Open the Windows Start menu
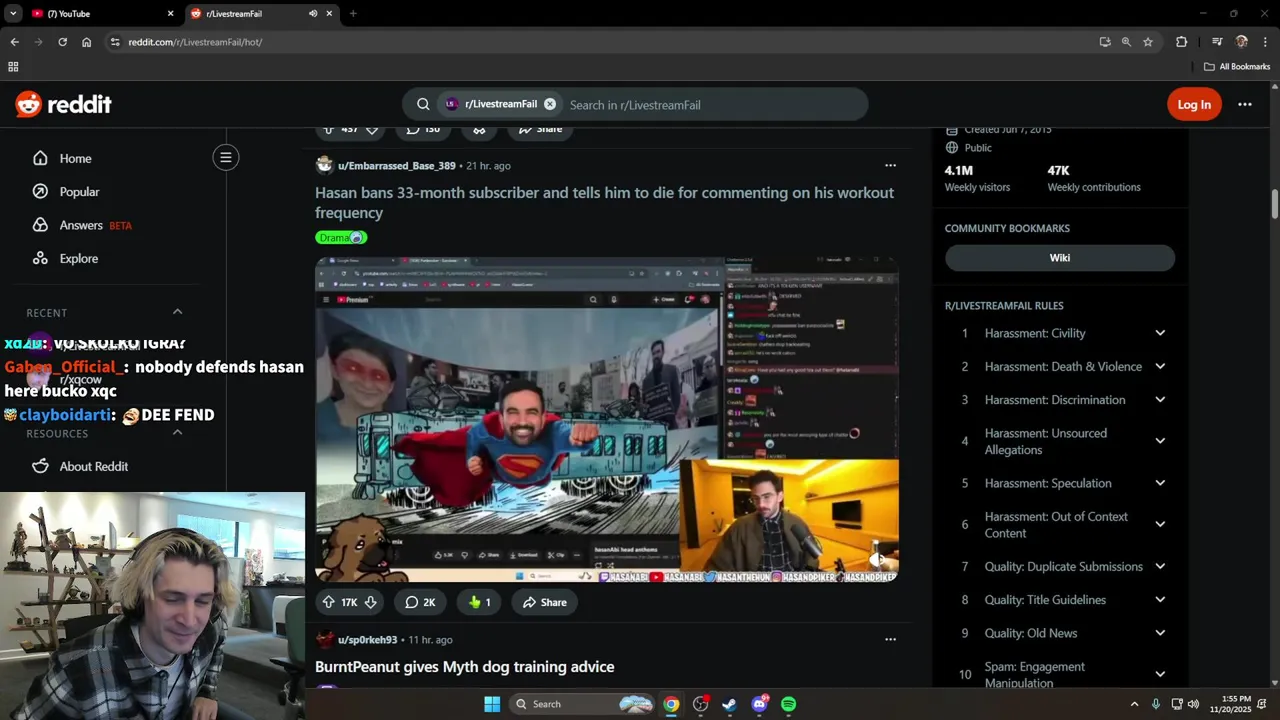Screen dimensions: 1280x720 coord(492,704)
